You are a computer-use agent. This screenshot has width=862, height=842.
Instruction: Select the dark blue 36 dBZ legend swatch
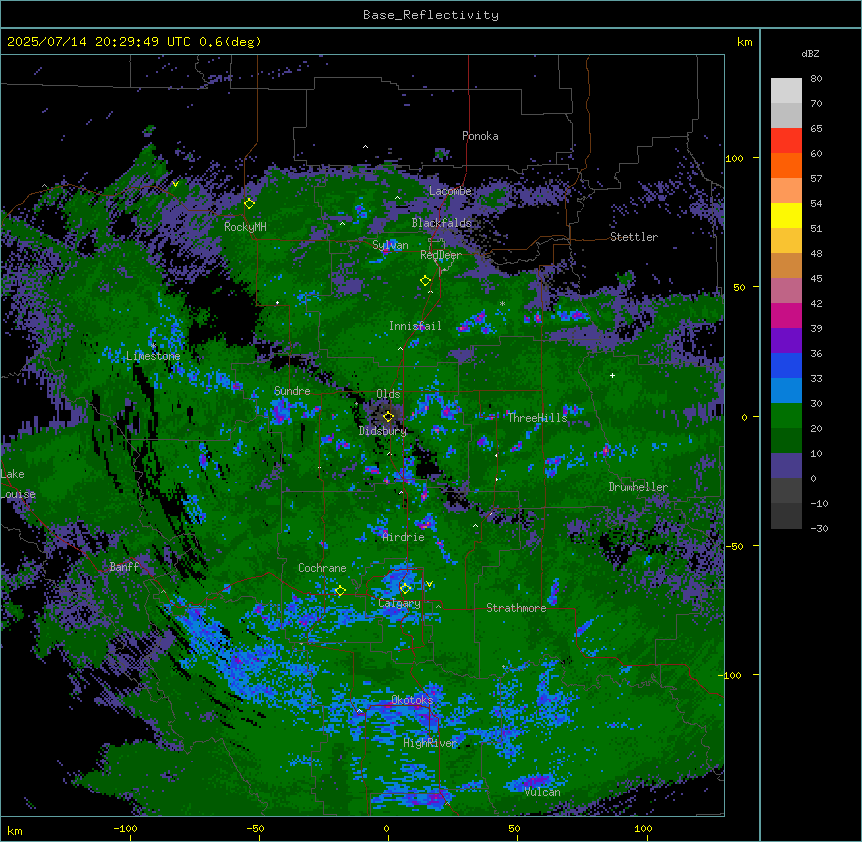[786, 365]
